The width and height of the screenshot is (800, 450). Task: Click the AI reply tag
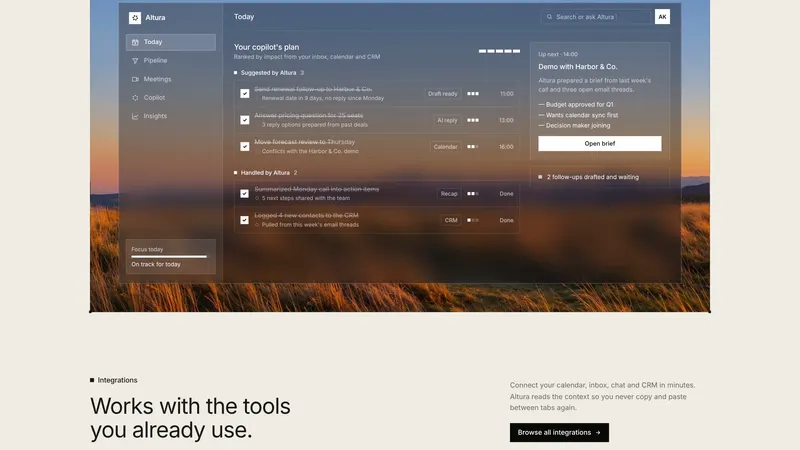coord(447,120)
